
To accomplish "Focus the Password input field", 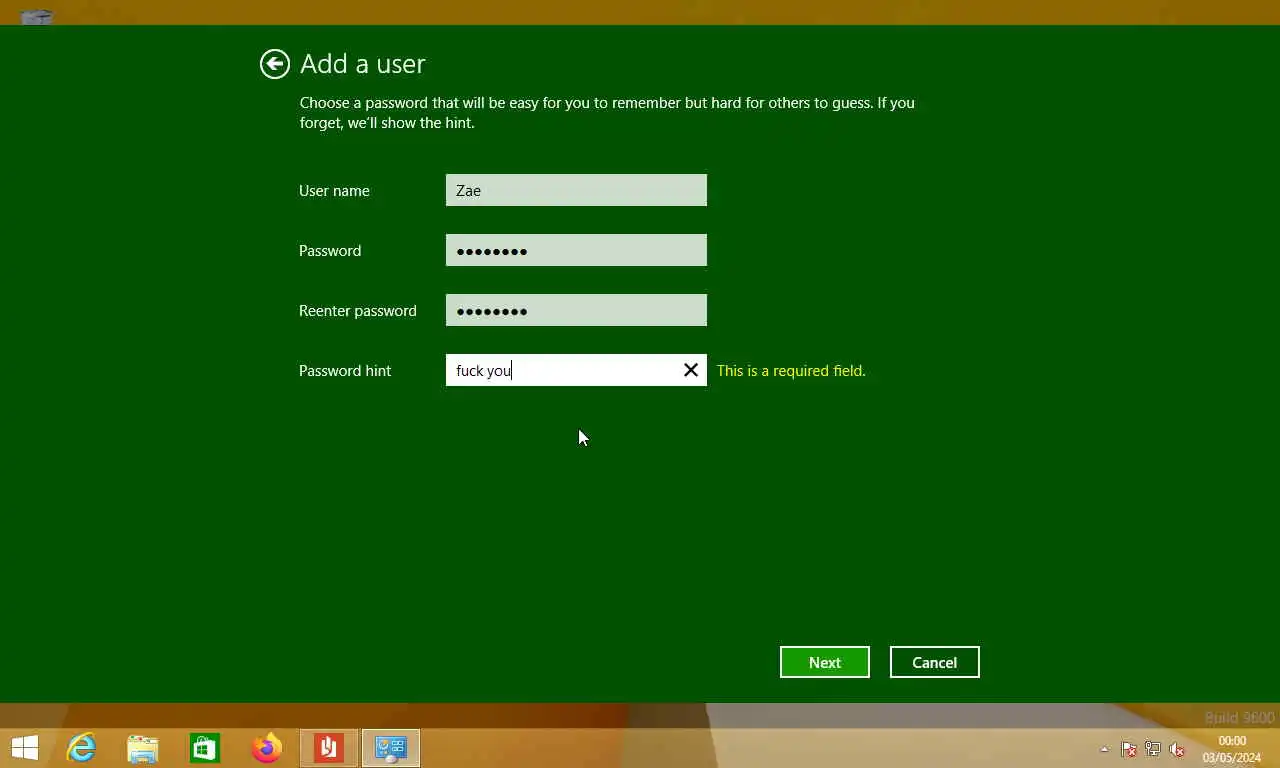I will (x=576, y=250).
